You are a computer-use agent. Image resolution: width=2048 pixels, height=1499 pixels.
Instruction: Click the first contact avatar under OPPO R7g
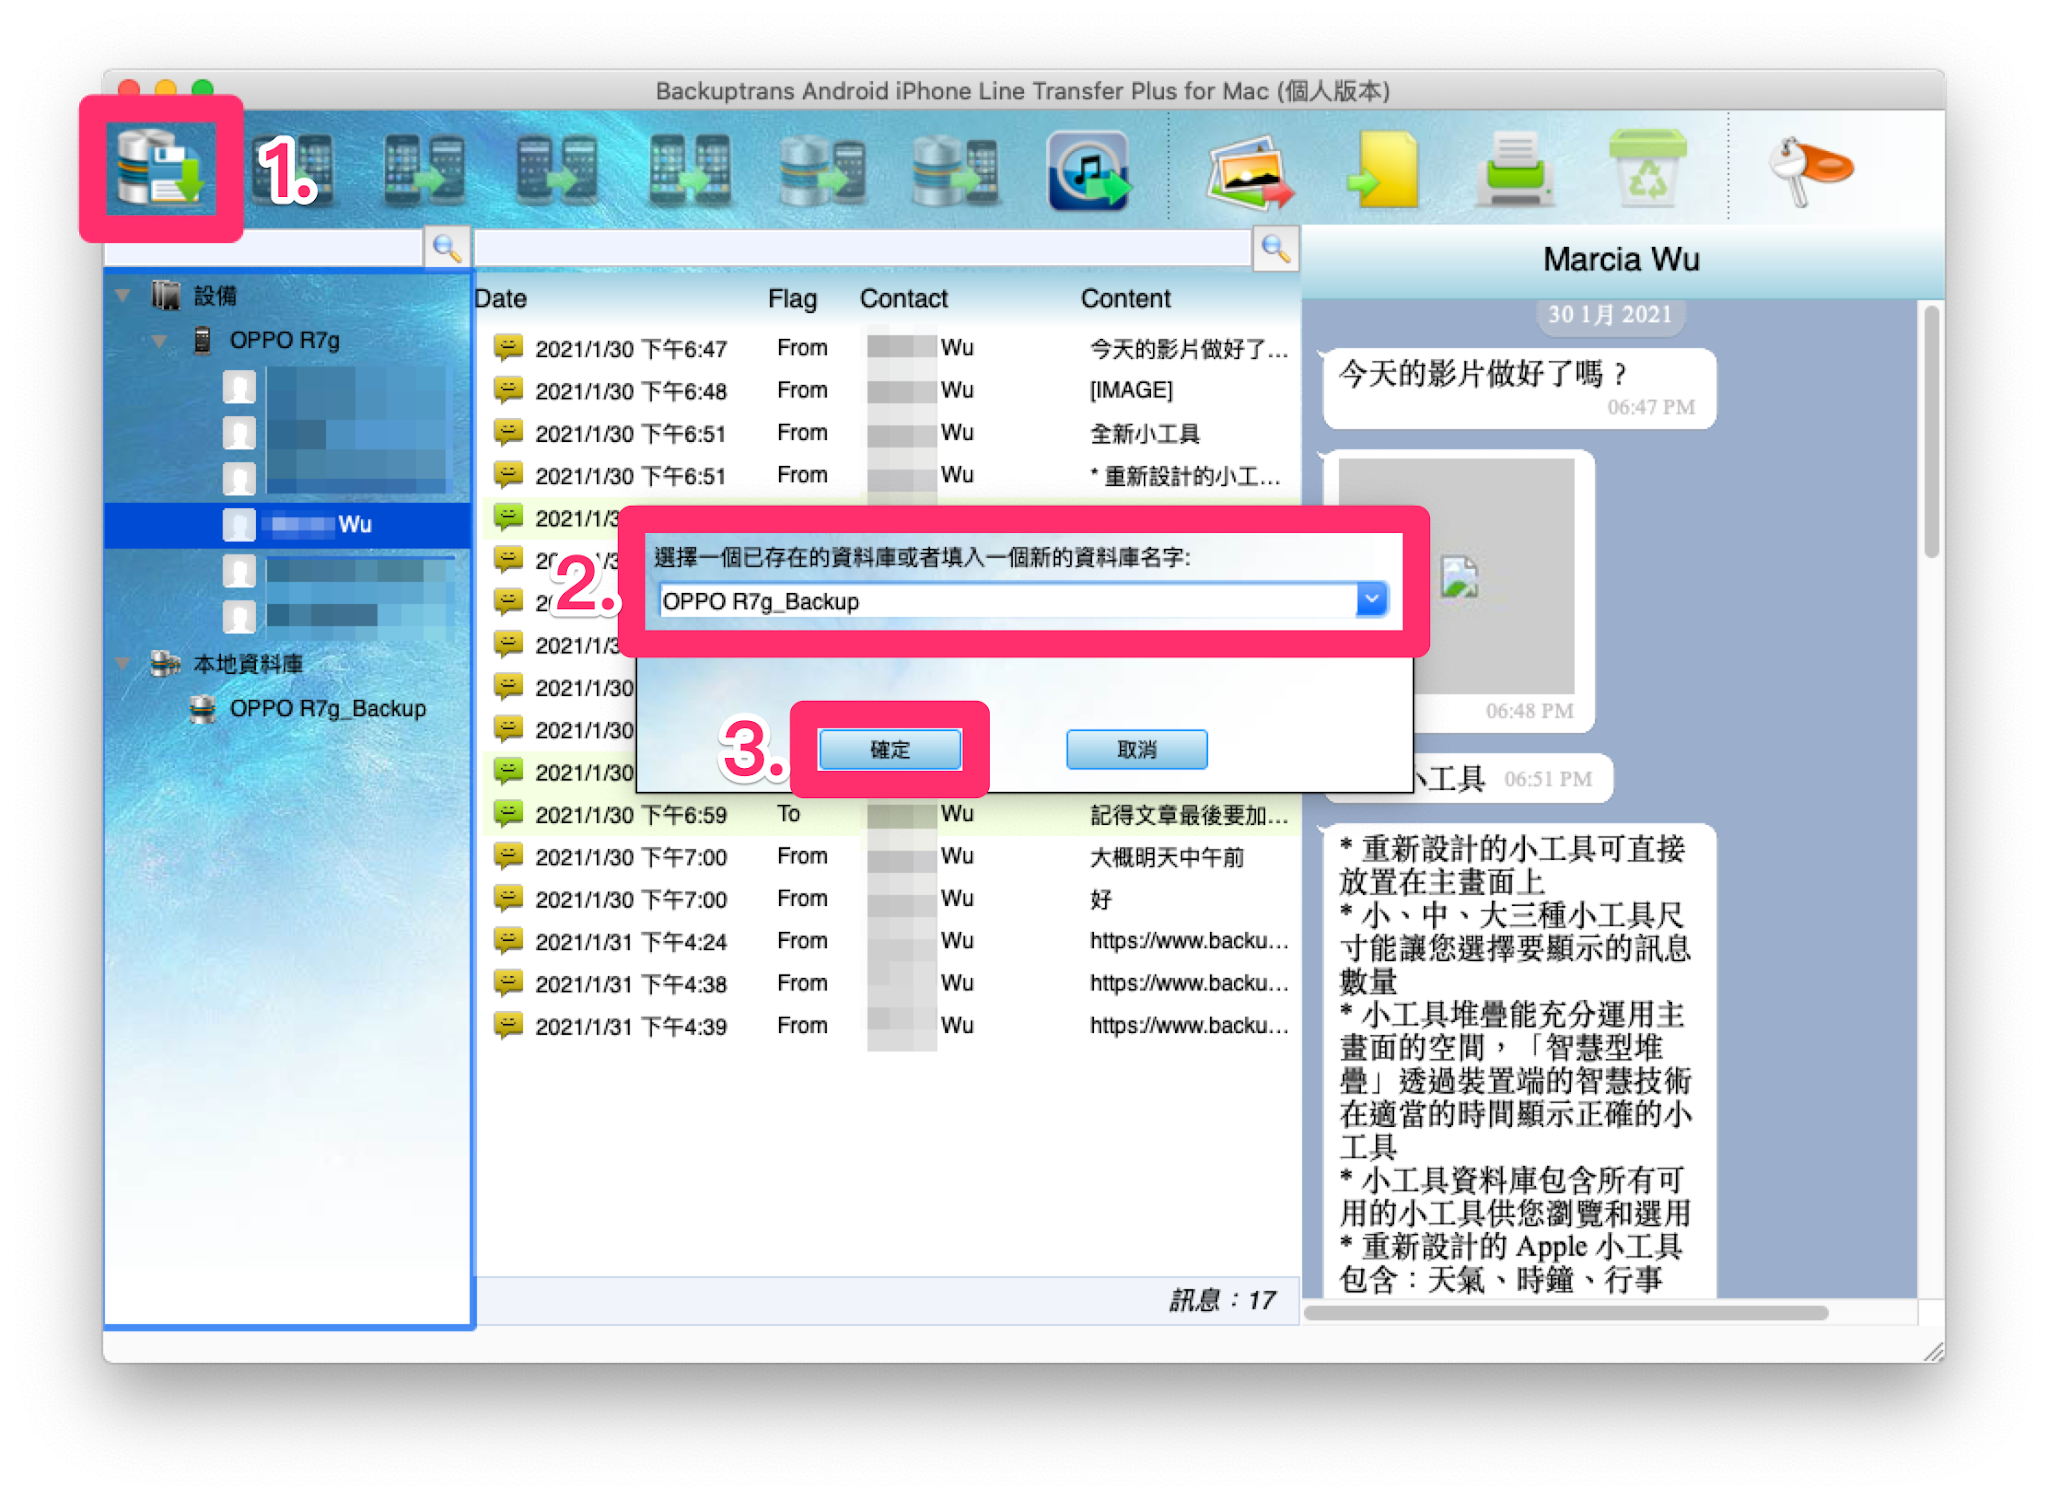tap(239, 387)
